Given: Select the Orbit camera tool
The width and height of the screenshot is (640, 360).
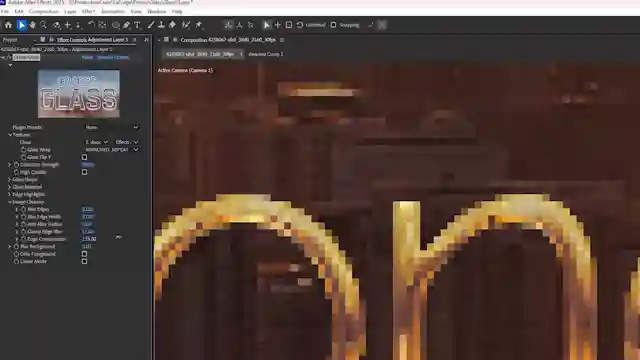Looking at the screenshot, I should pos(56,25).
